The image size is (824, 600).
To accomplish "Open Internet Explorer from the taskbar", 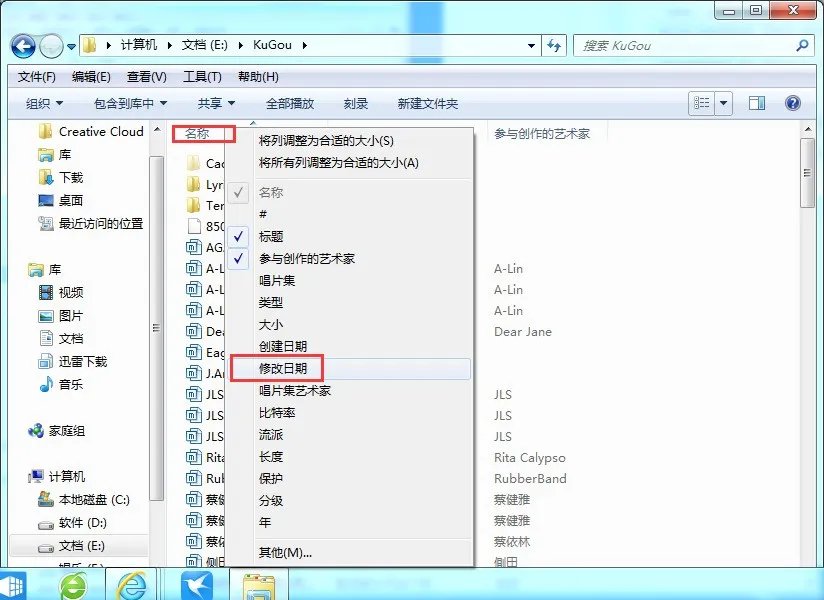I will 133,583.
